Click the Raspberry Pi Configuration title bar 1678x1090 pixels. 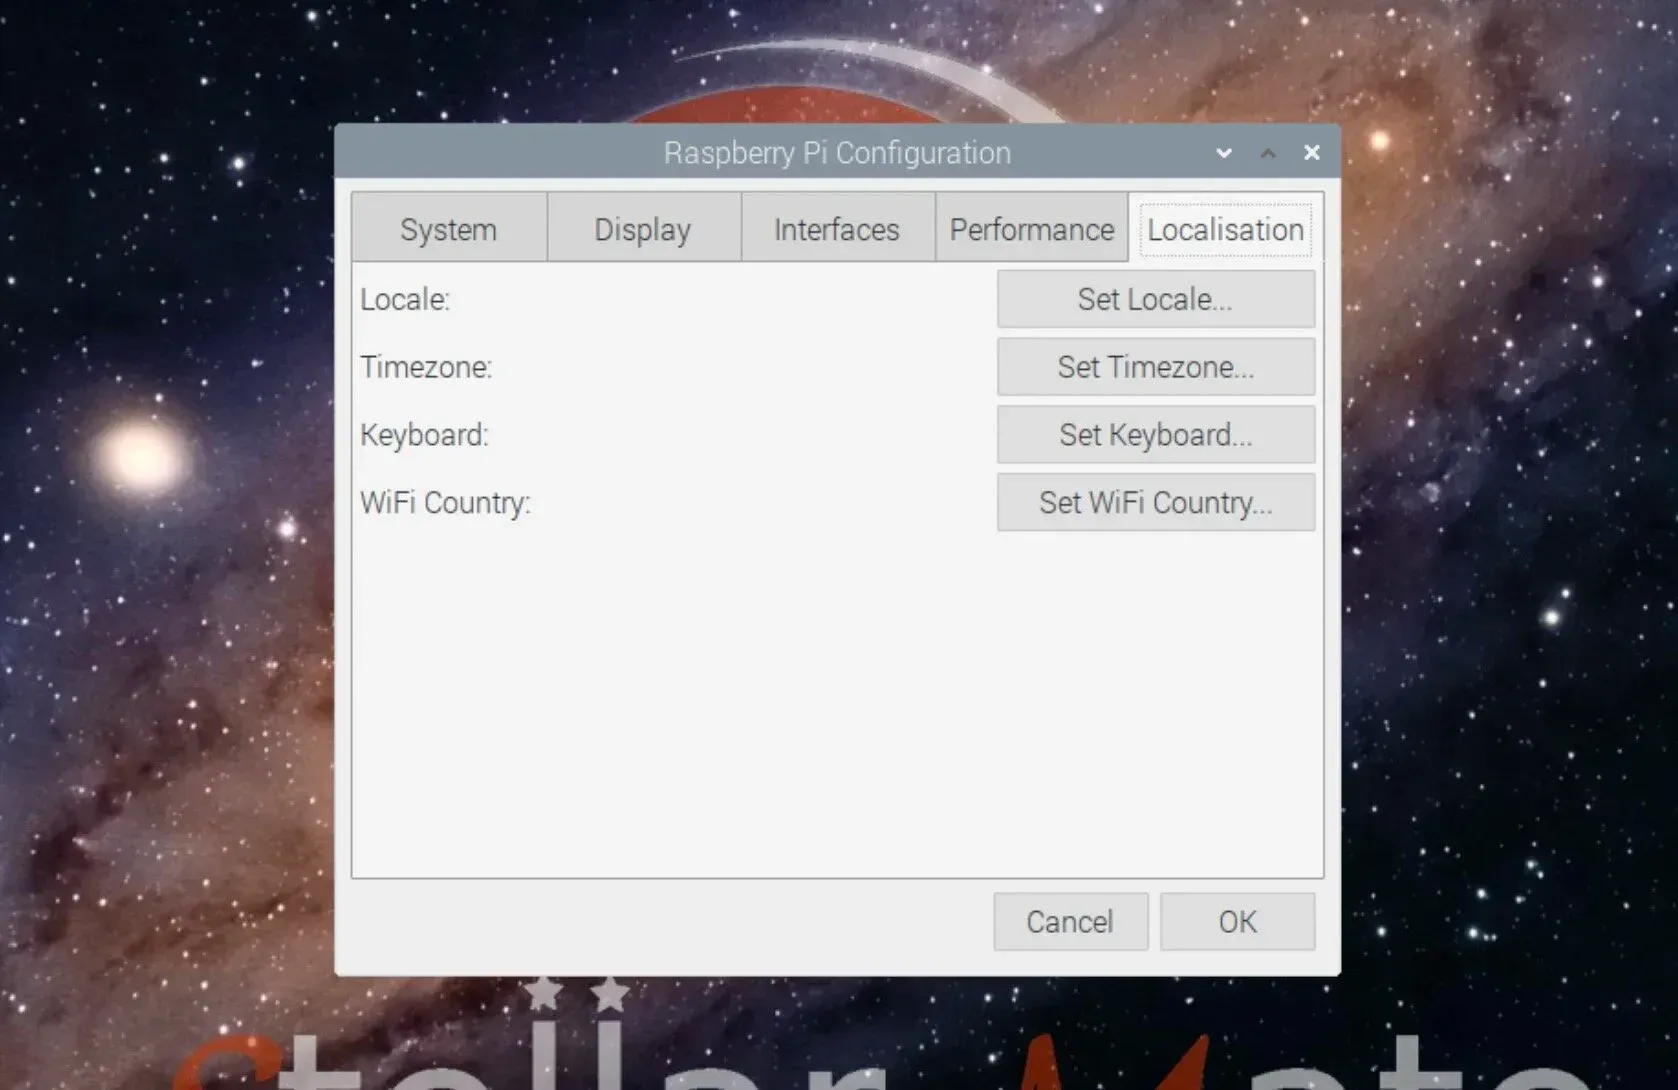[837, 152]
